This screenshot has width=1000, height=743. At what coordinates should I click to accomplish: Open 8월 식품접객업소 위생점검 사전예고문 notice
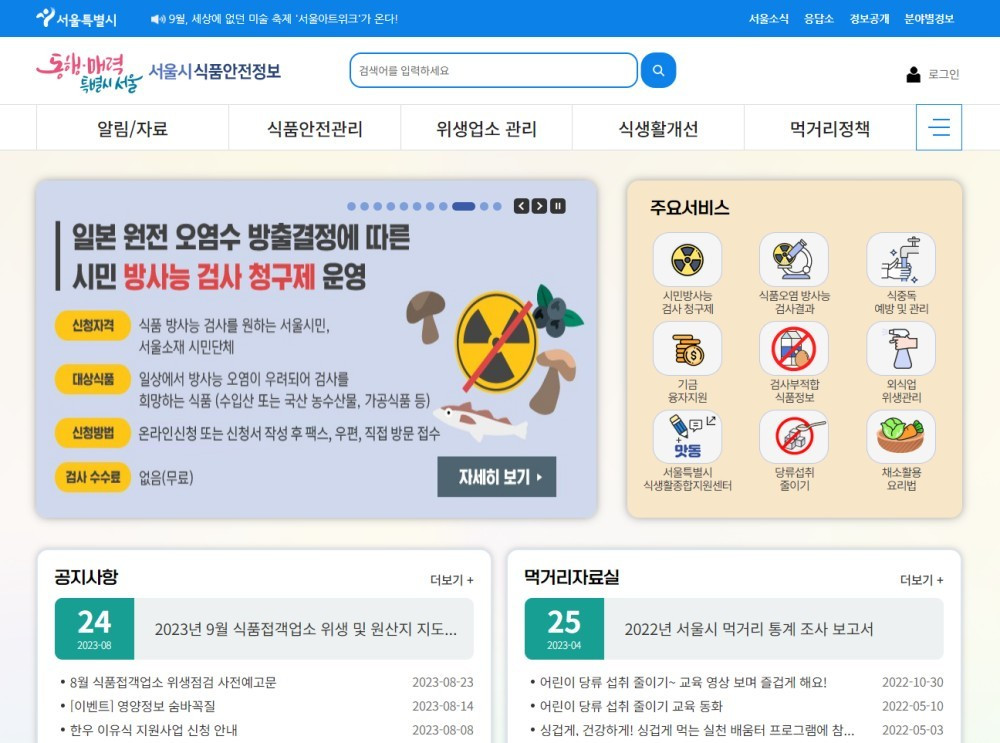pyautogui.click(x=173, y=682)
